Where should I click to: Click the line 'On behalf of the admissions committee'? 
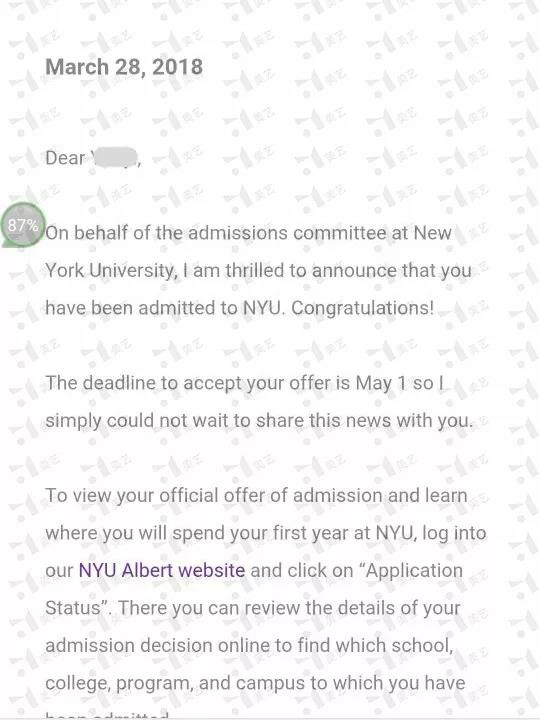click(248, 233)
